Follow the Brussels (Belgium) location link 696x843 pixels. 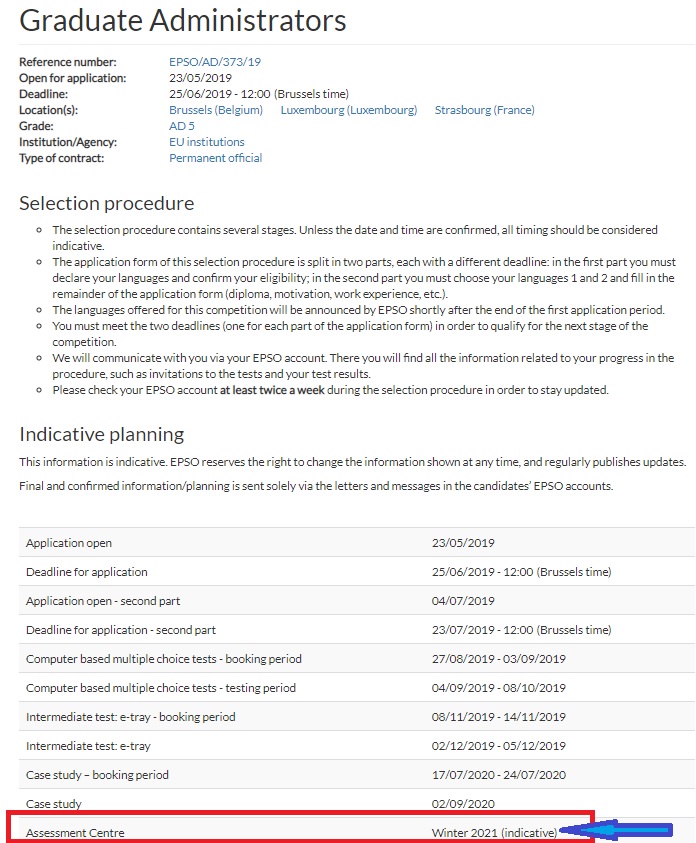point(215,110)
